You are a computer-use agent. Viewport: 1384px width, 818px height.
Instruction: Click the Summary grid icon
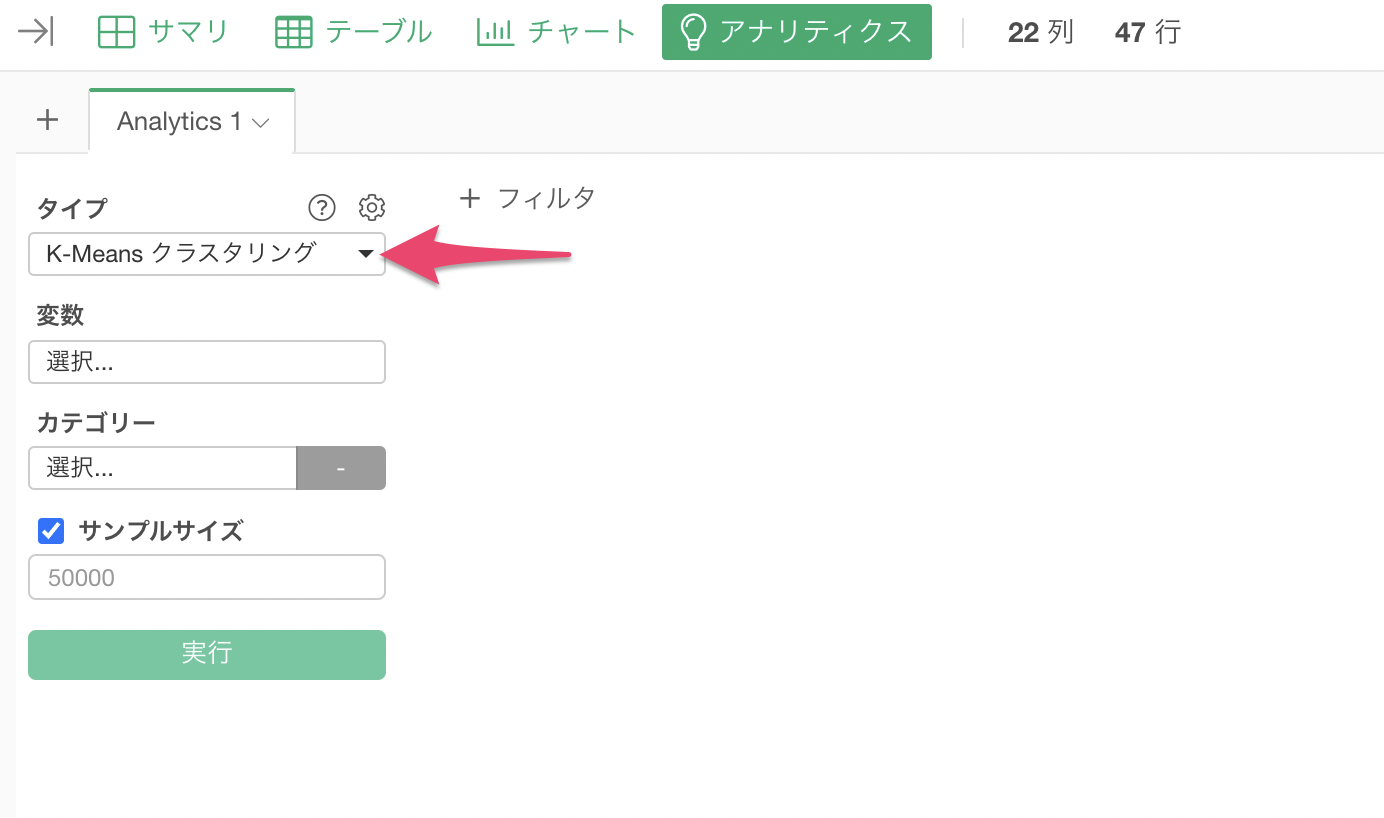pyautogui.click(x=116, y=32)
